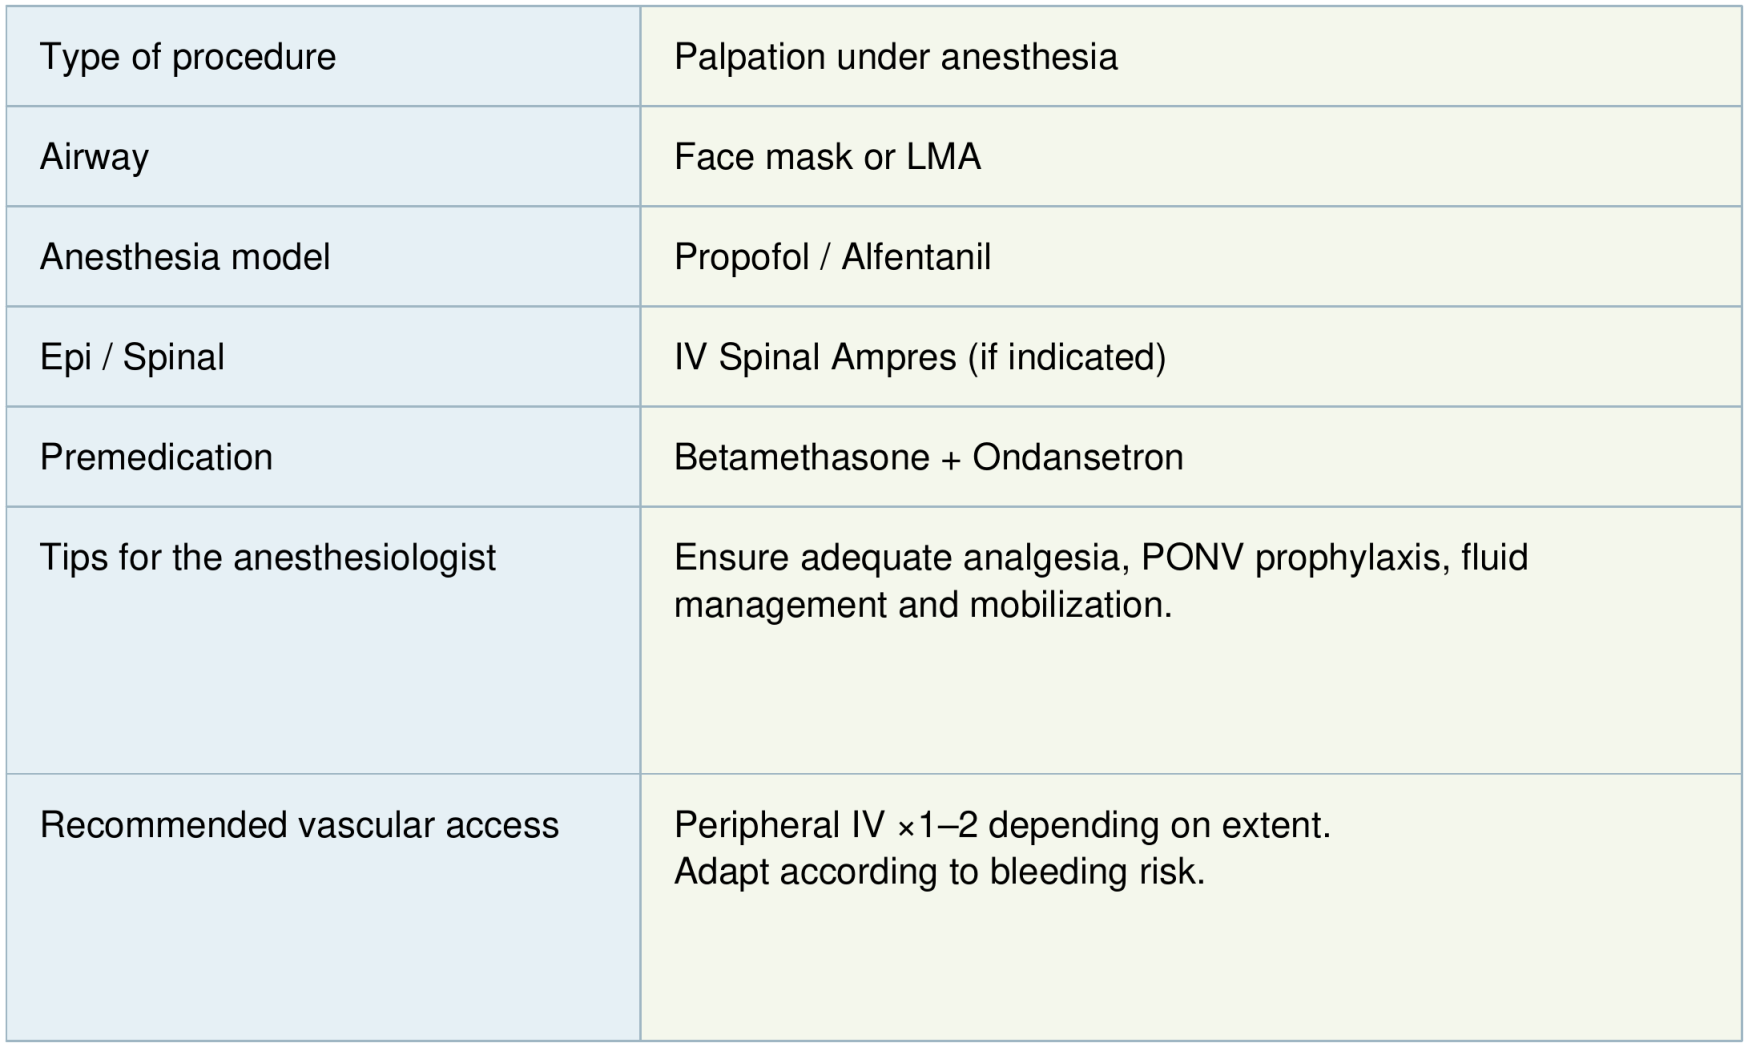This screenshot has width=1748, height=1047.
Task: Click the 'Type of procedure' label cell
Action: pos(188,57)
